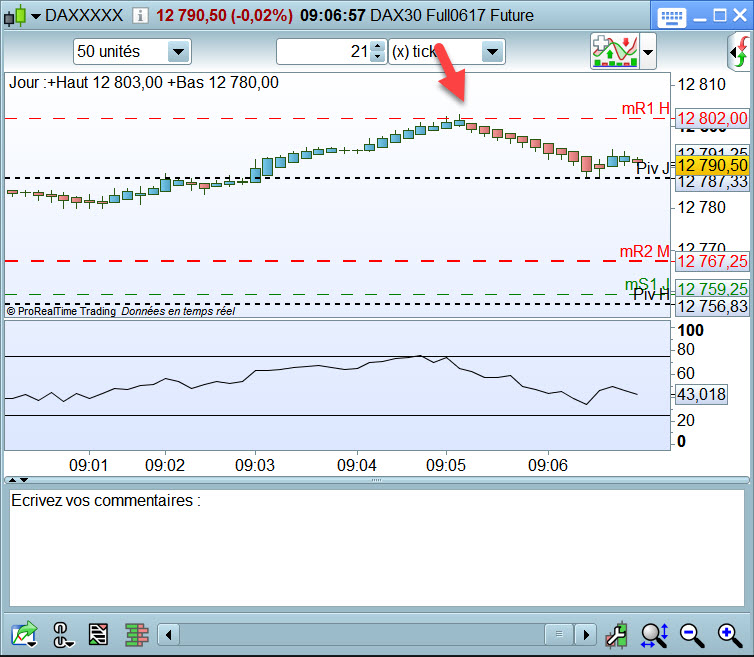Click the scroll right arrow button
The height and width of the screenshot is (657, 754).
(x=586, y=635)
